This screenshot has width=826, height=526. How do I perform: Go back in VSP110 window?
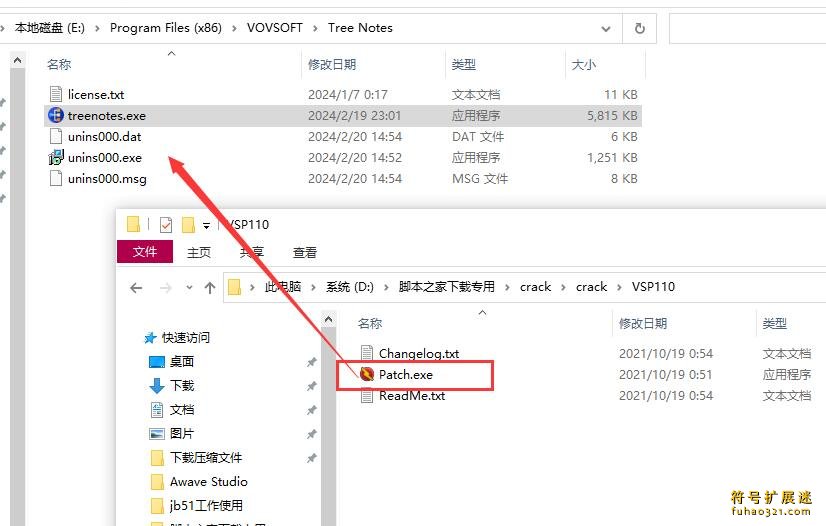point(136,287)
